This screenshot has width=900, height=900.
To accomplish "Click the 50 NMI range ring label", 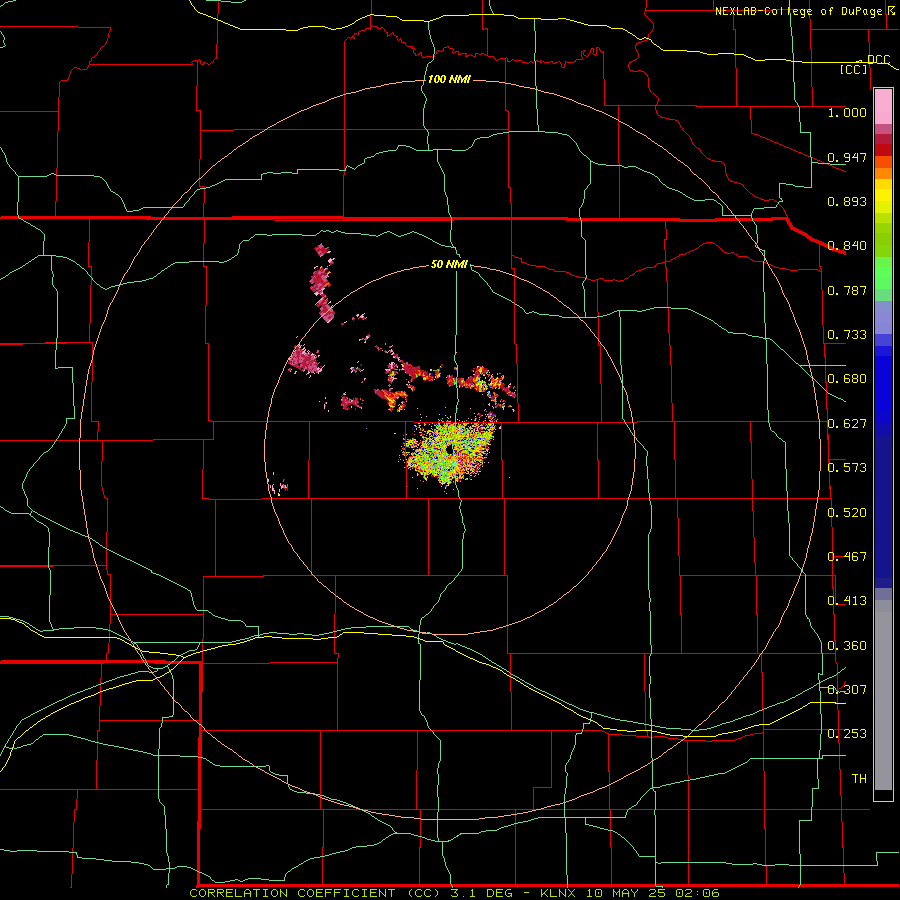I will tap(449, 265).
